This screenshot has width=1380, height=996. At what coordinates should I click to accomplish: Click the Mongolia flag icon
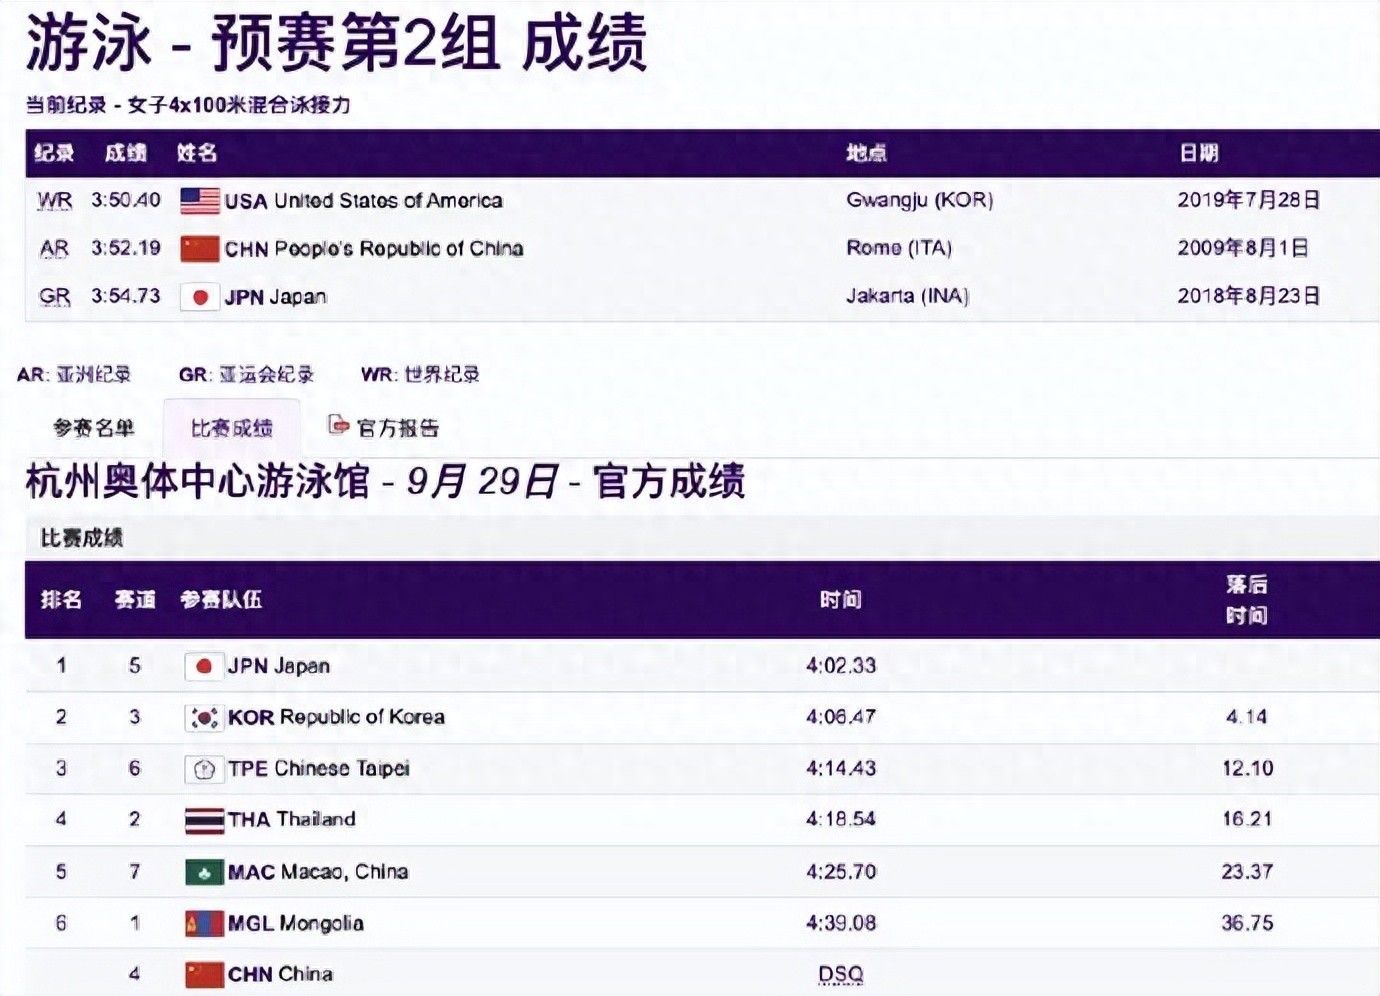(204, 924)
